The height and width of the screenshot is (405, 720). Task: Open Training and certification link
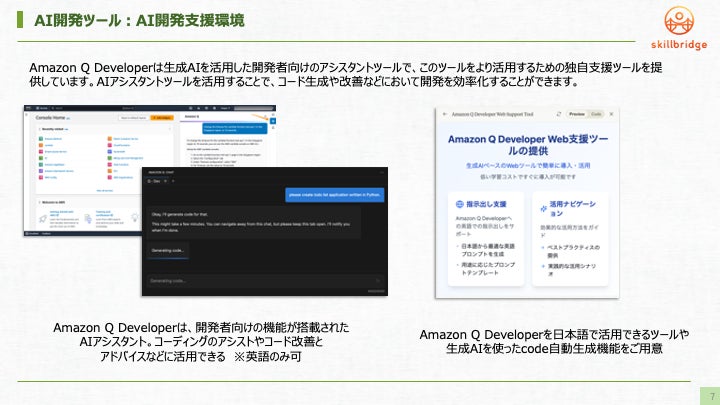point(104,214)
